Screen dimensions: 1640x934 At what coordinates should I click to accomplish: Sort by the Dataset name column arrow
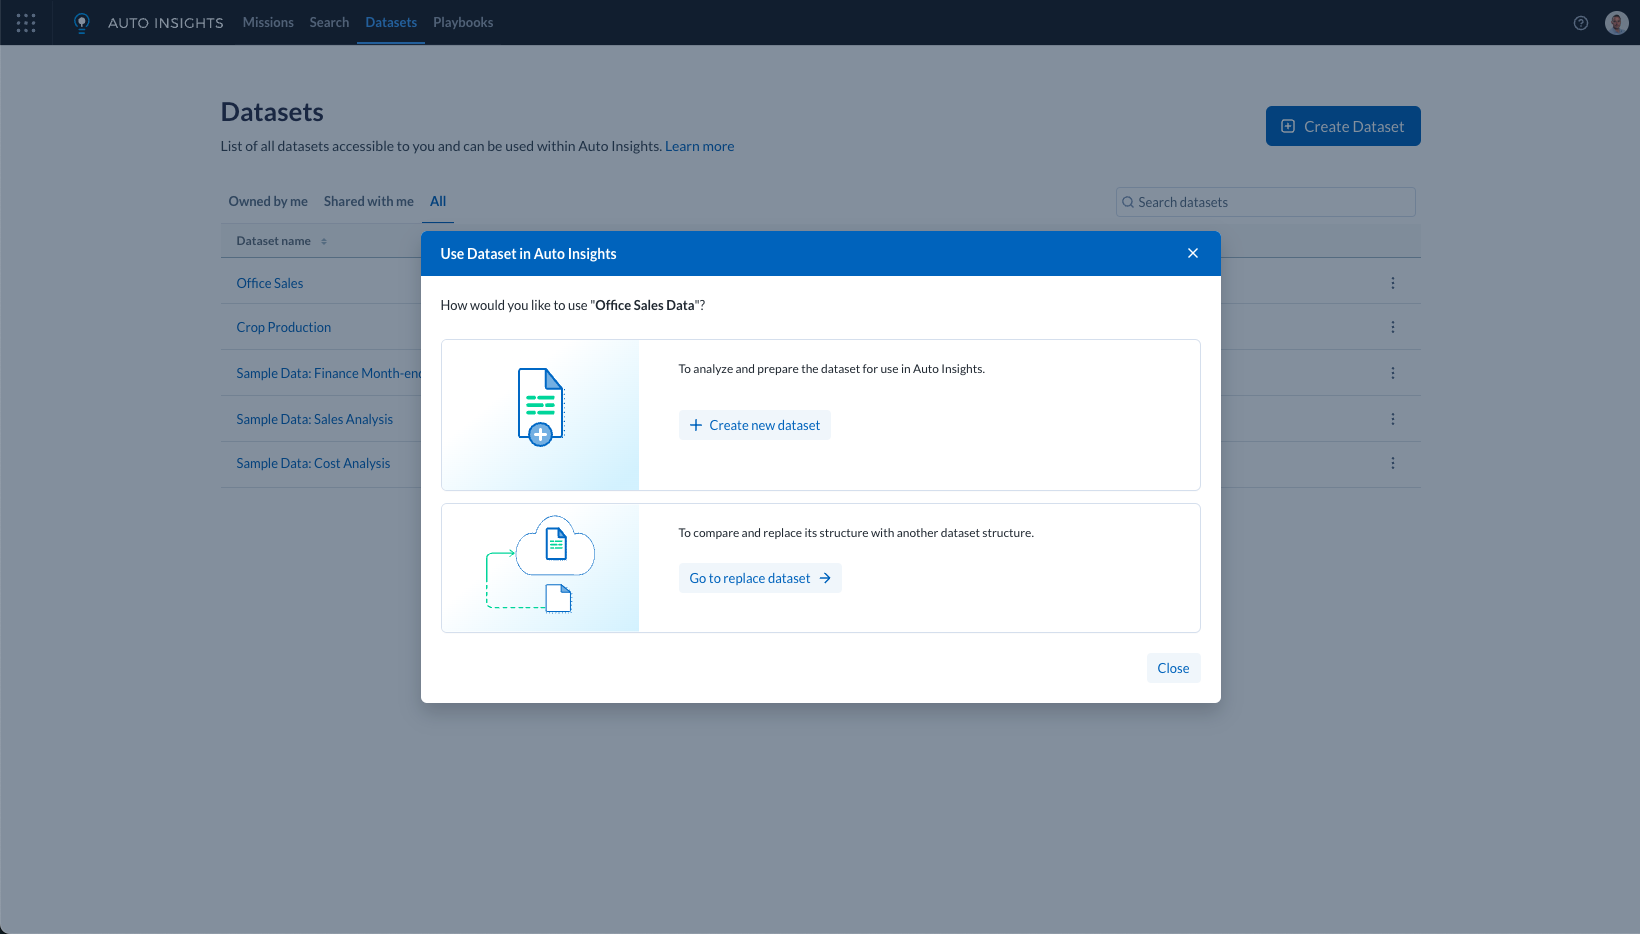click(x=324, y=241)
